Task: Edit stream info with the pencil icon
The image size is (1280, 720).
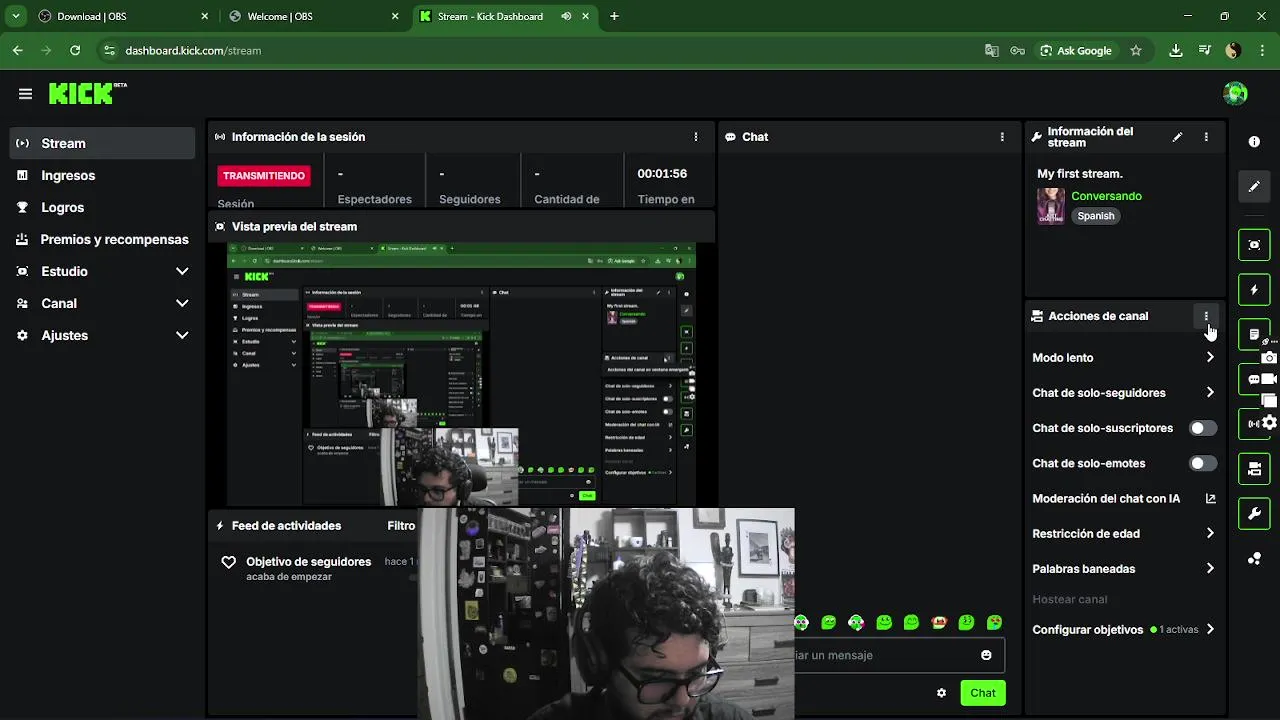Action: (x=1177, y=137)
